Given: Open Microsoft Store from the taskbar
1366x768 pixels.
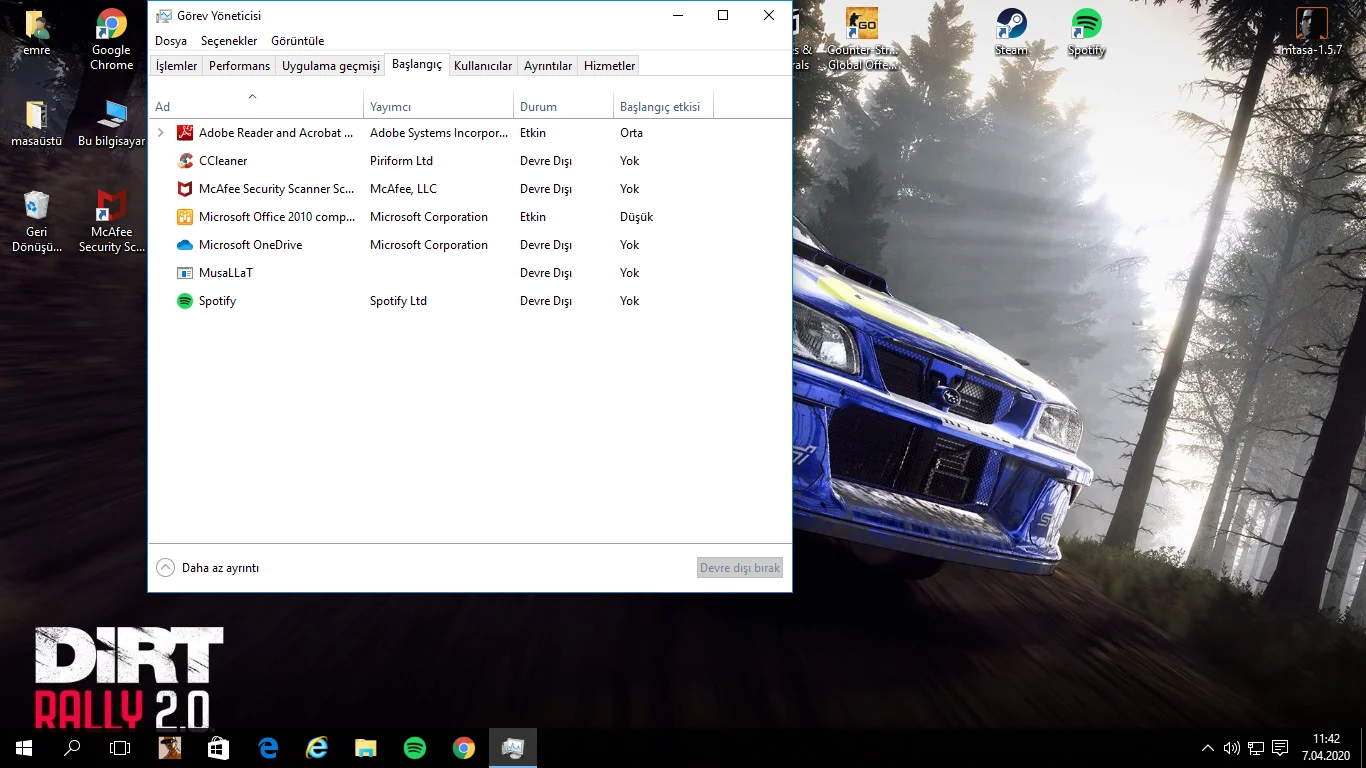Looking at the screenshot, I should (x=218, y=748).
